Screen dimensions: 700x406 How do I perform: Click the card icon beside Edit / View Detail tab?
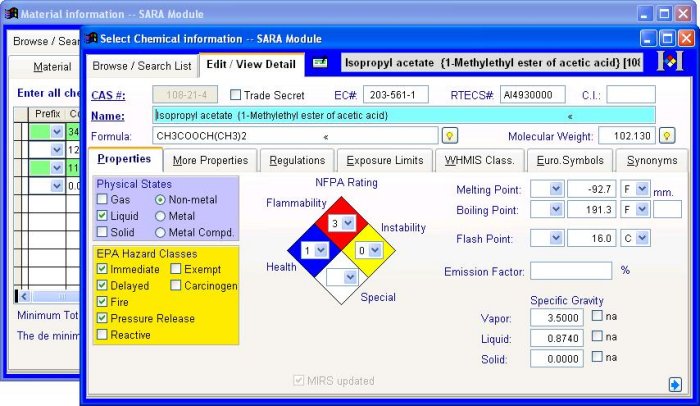pos(320,63)
